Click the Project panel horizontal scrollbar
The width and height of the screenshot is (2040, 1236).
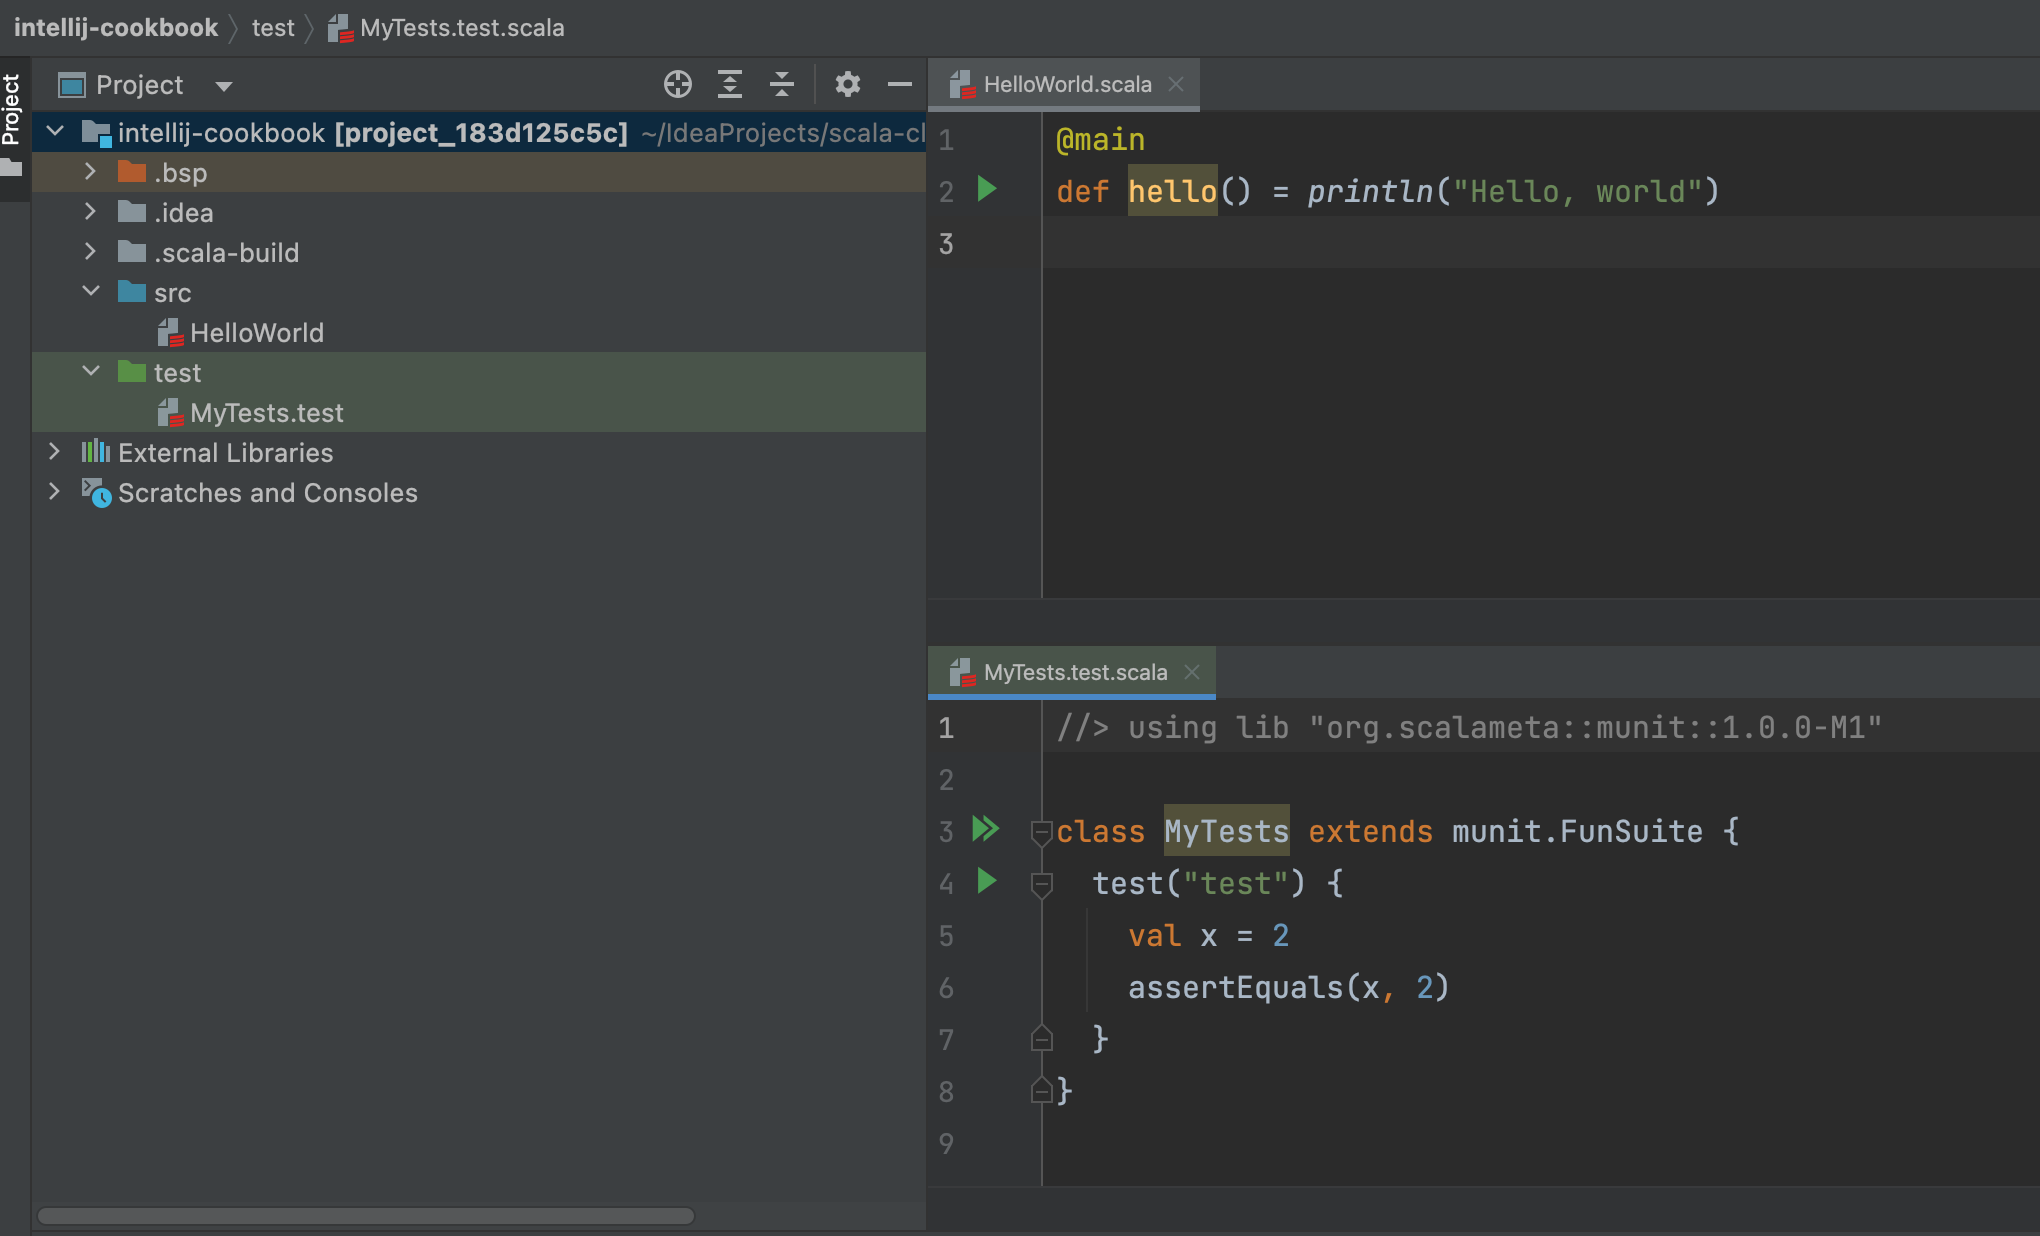tap(366, 1216)
